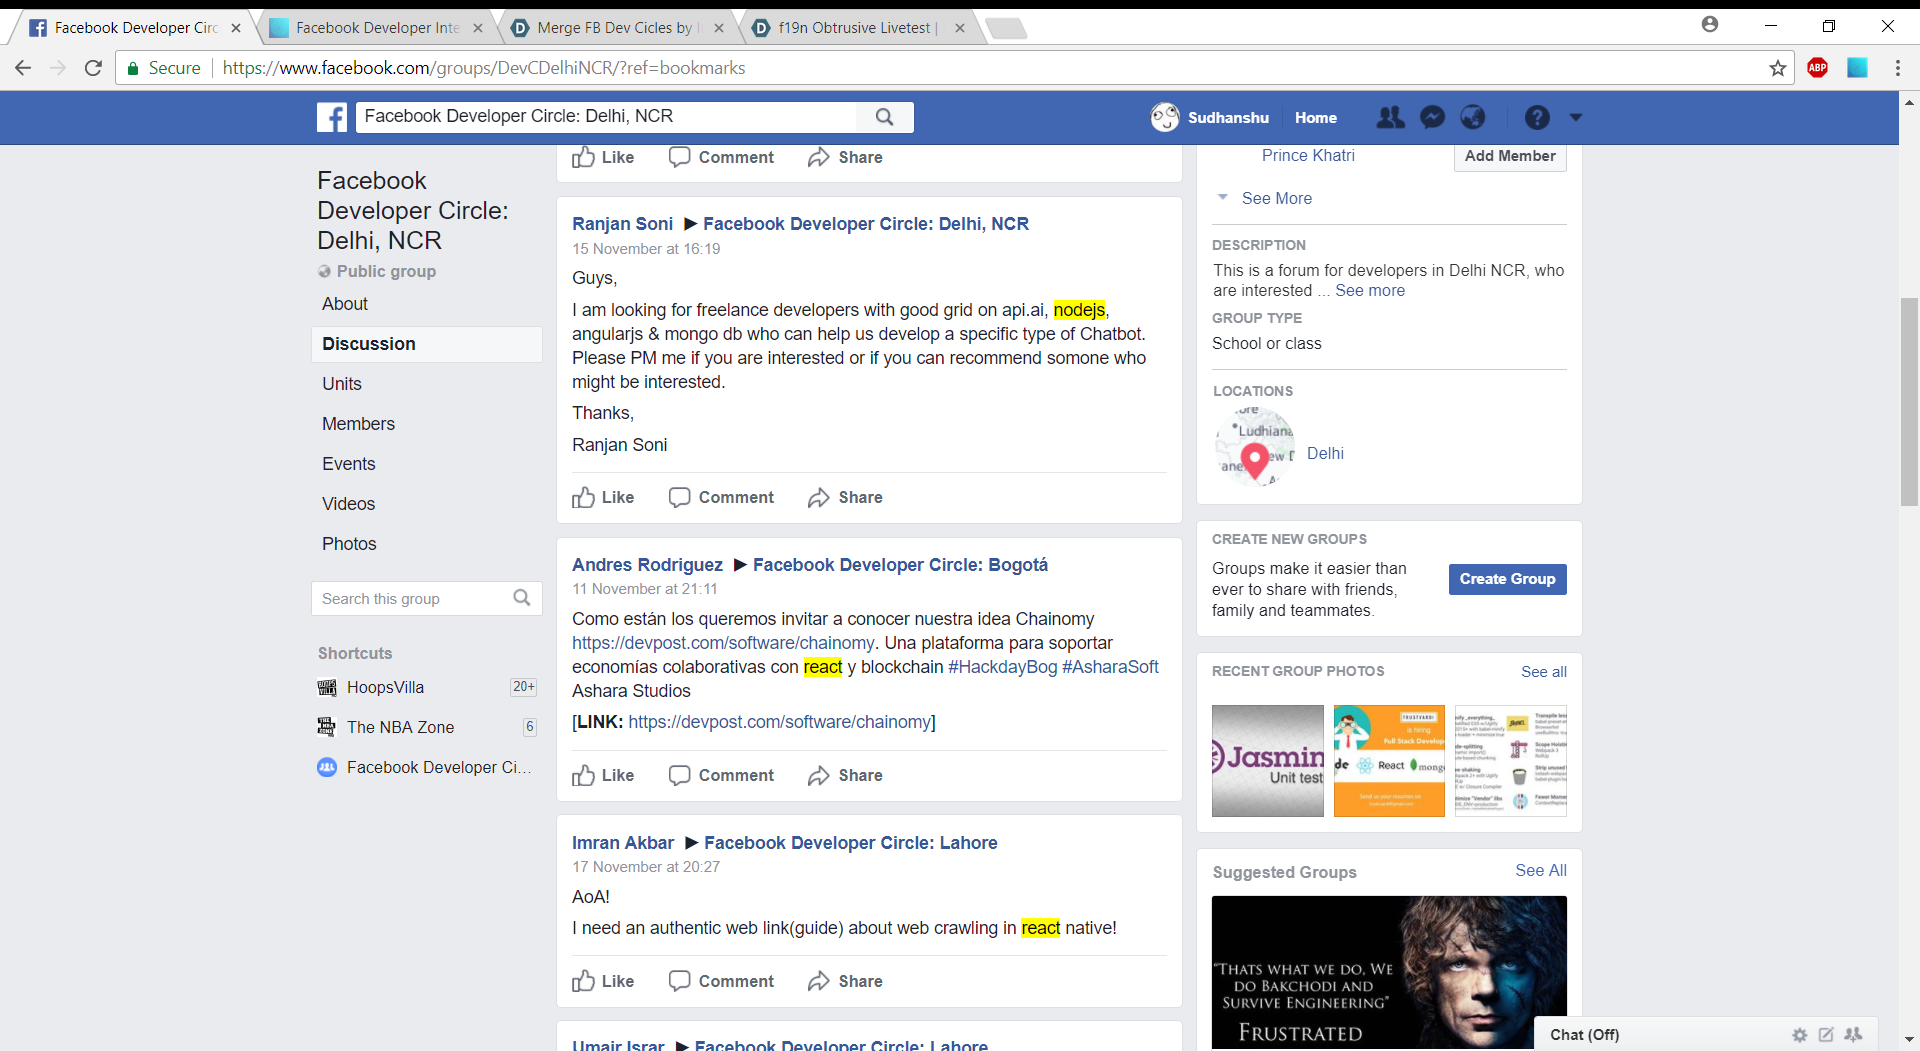Click See All suggested groups
Image resolution: width=1920 pixels, height=1051 pixels.
pos(1541,870)
